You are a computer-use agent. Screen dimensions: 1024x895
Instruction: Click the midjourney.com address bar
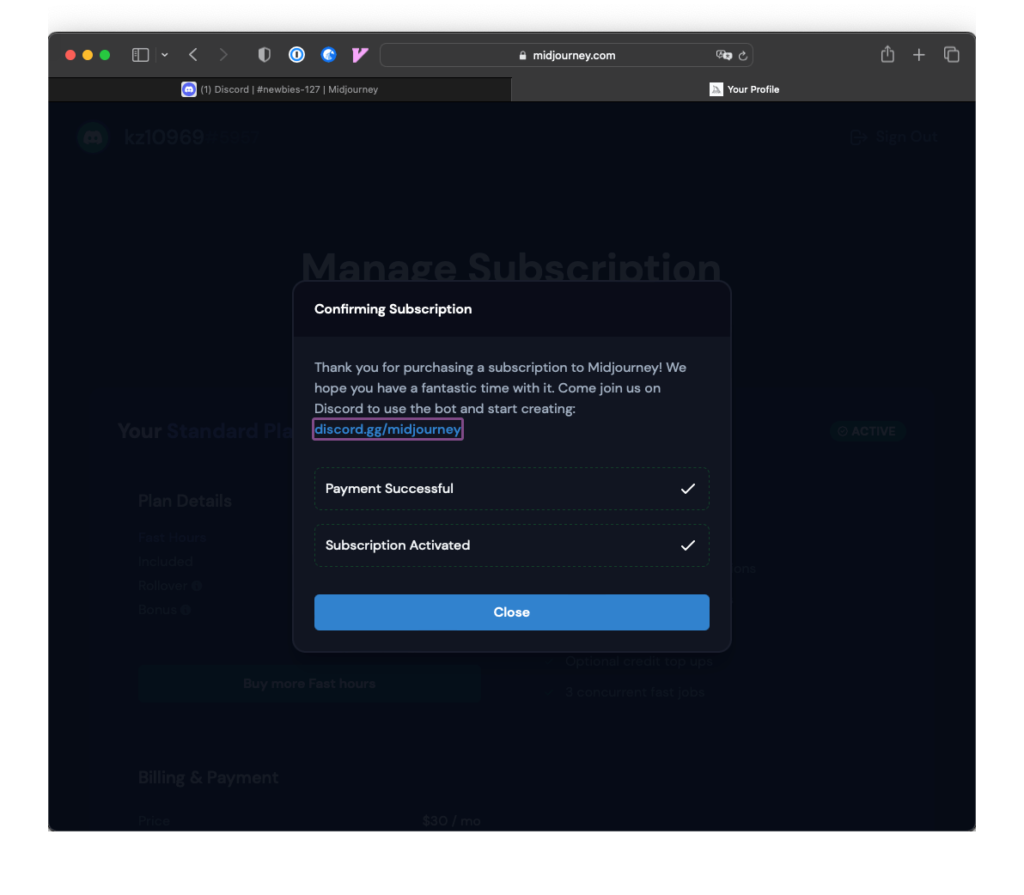click(566, 56)
